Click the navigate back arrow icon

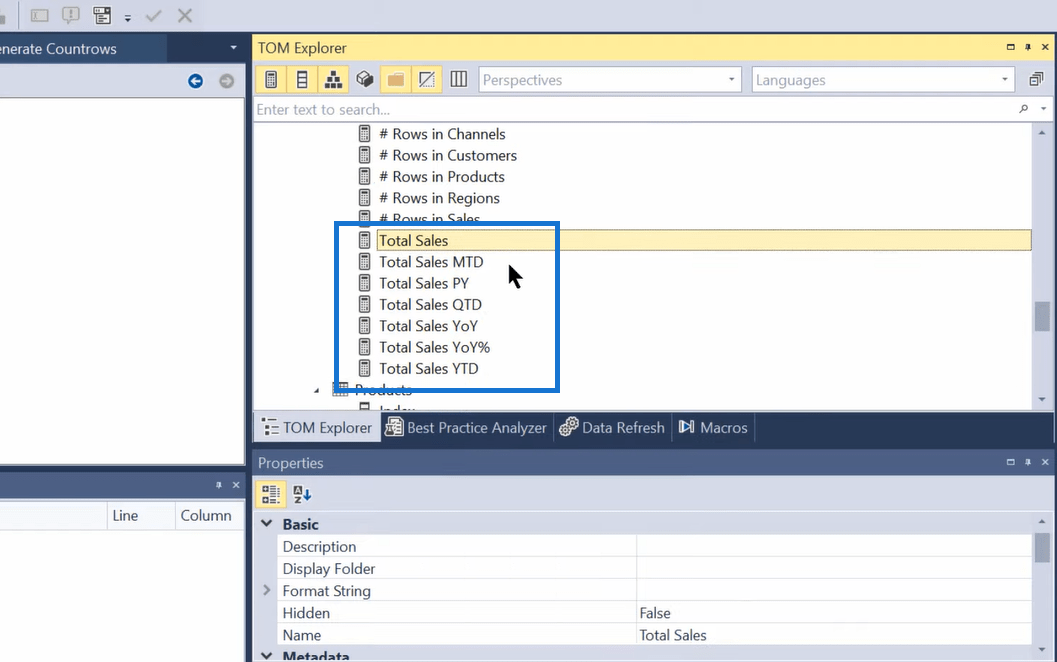(x=195, y=81)
